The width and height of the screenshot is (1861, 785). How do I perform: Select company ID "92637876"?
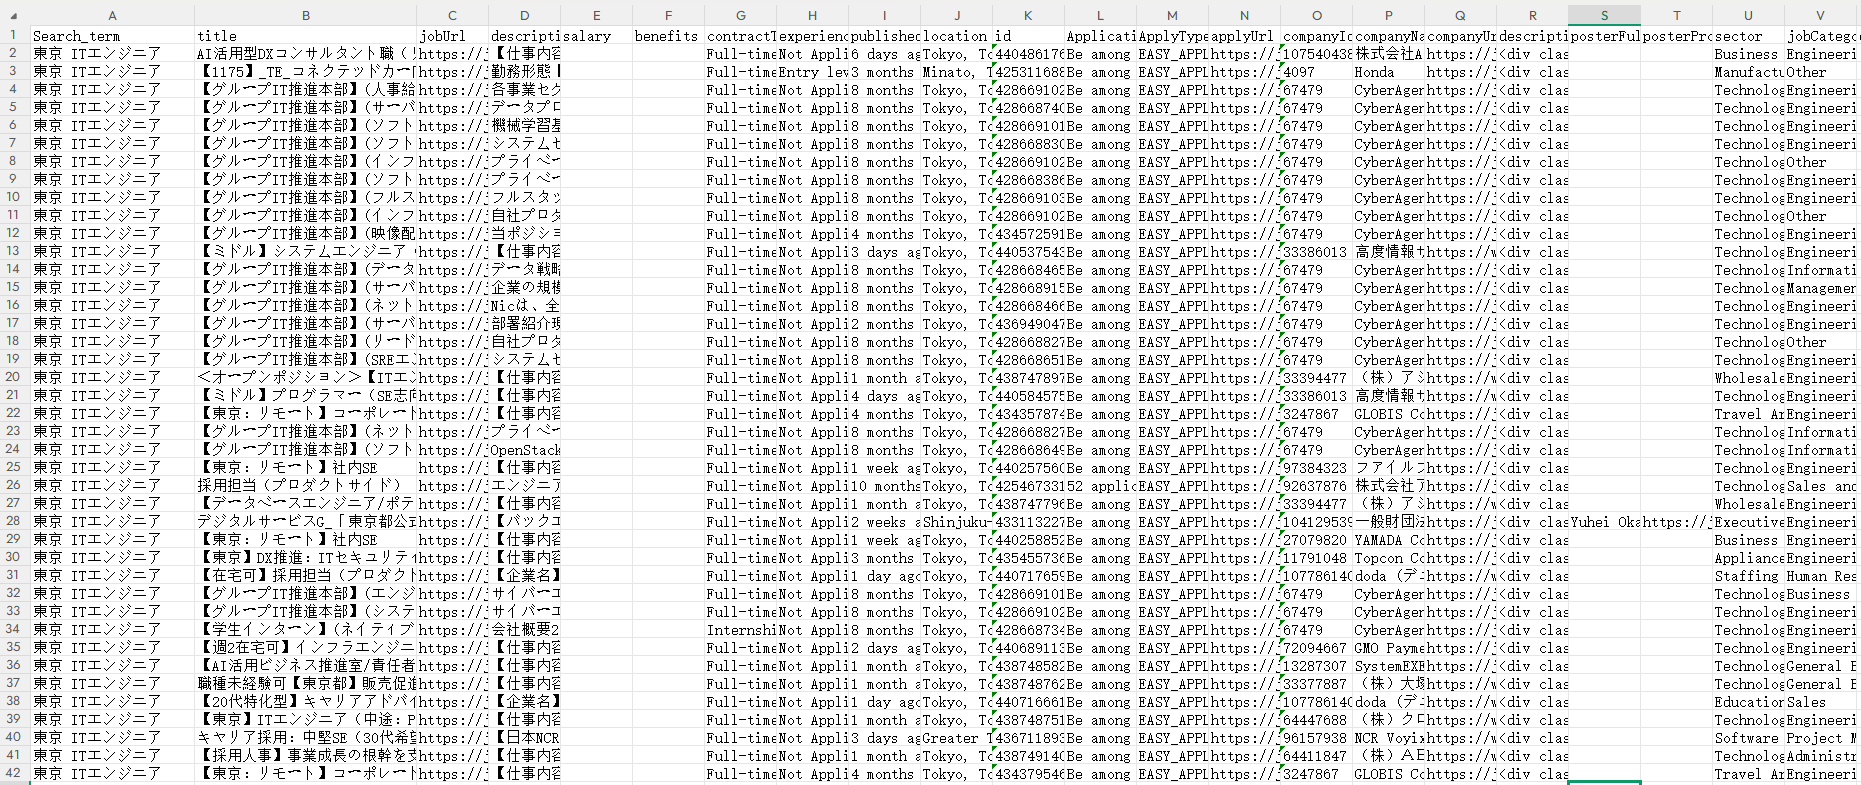(1316, 486)
